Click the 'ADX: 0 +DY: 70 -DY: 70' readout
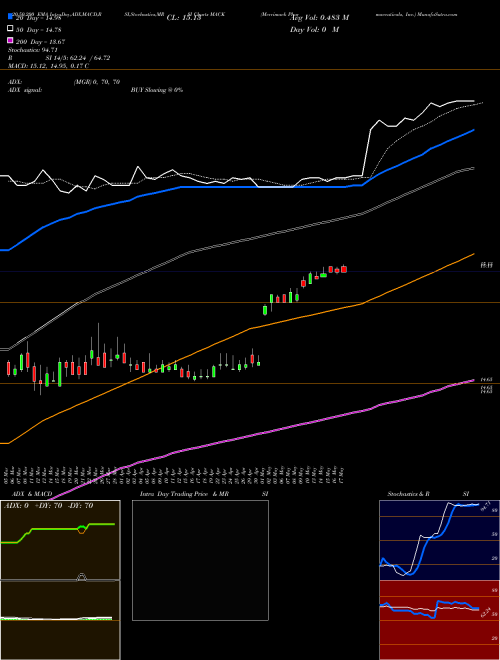 tap(48, 506)
